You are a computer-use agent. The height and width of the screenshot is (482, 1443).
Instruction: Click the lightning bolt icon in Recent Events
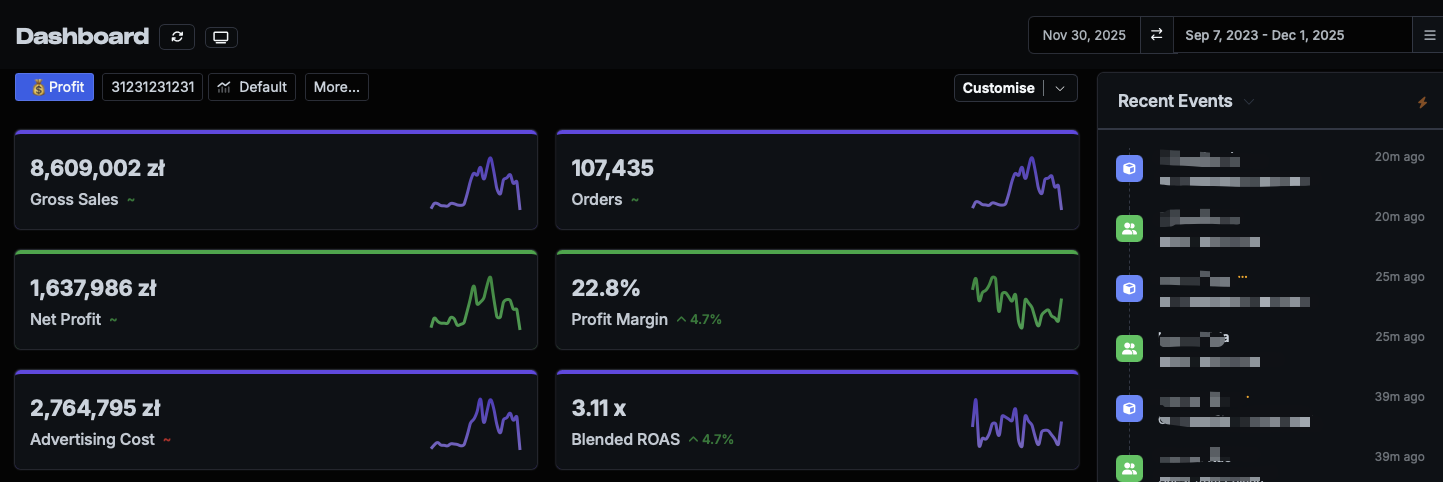[1422, 102]
